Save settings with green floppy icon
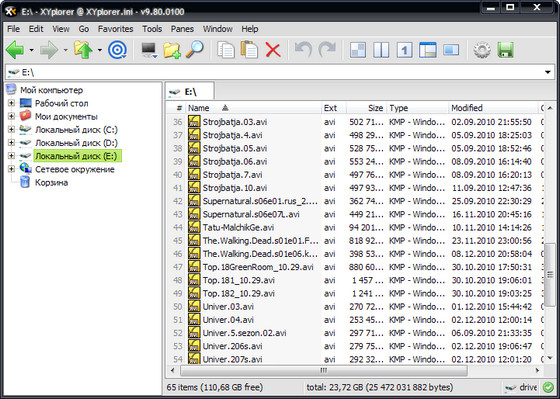The image size is (560, 399). coord(505,50)
